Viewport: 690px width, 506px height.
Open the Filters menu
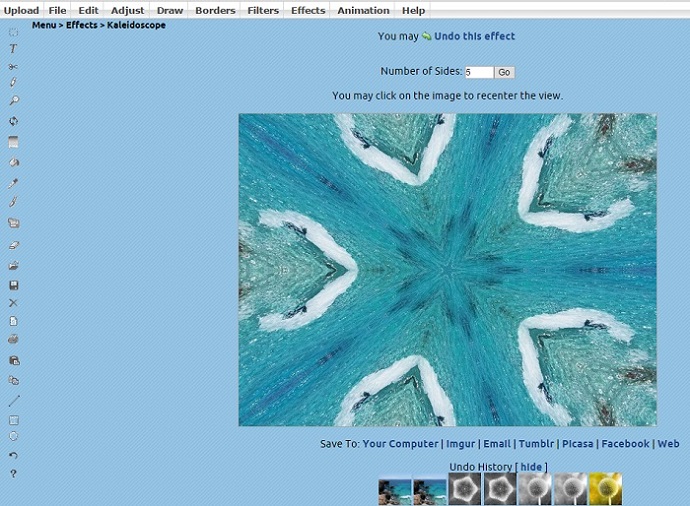pos(263,10)
